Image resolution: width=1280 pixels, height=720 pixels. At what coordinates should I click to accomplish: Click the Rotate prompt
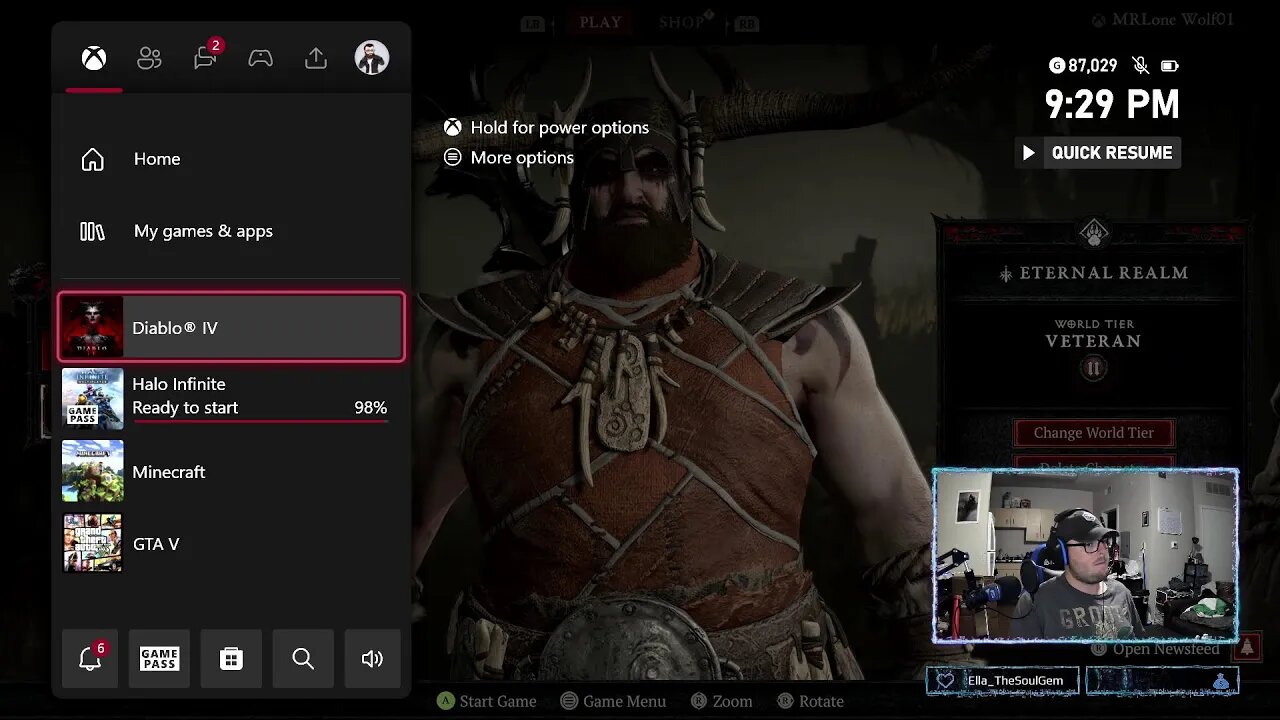point(810,701)
